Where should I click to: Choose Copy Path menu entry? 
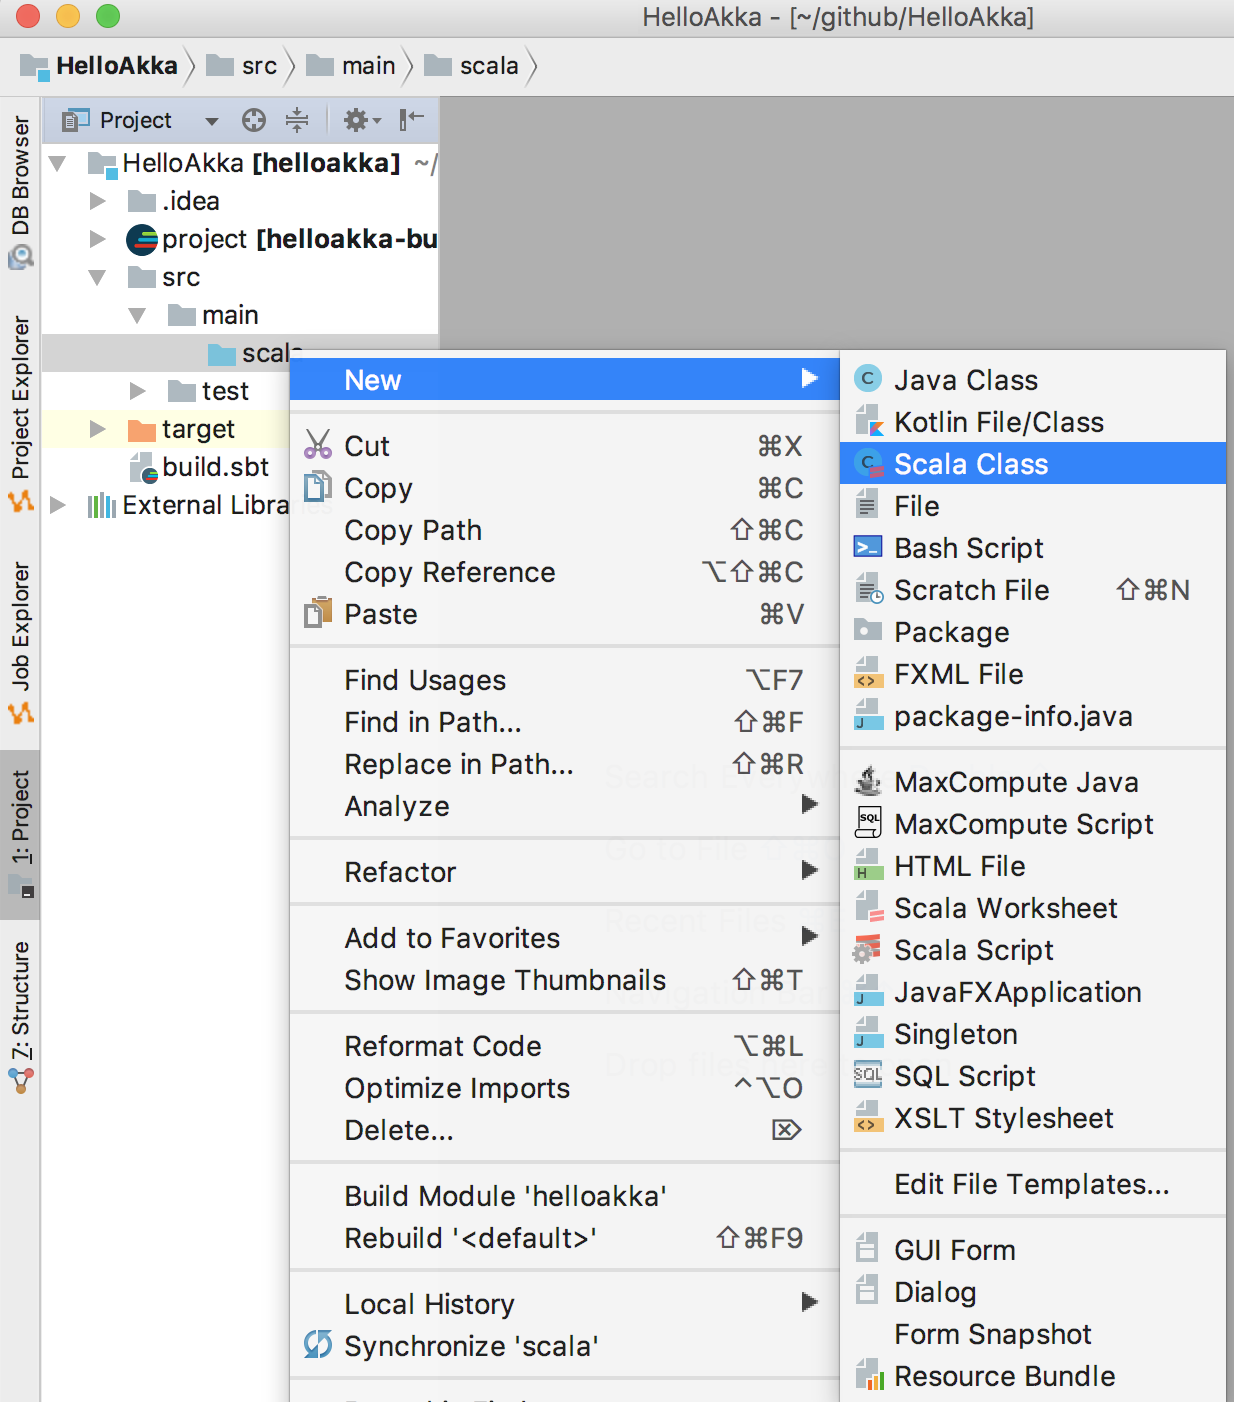tap(564, 529)
